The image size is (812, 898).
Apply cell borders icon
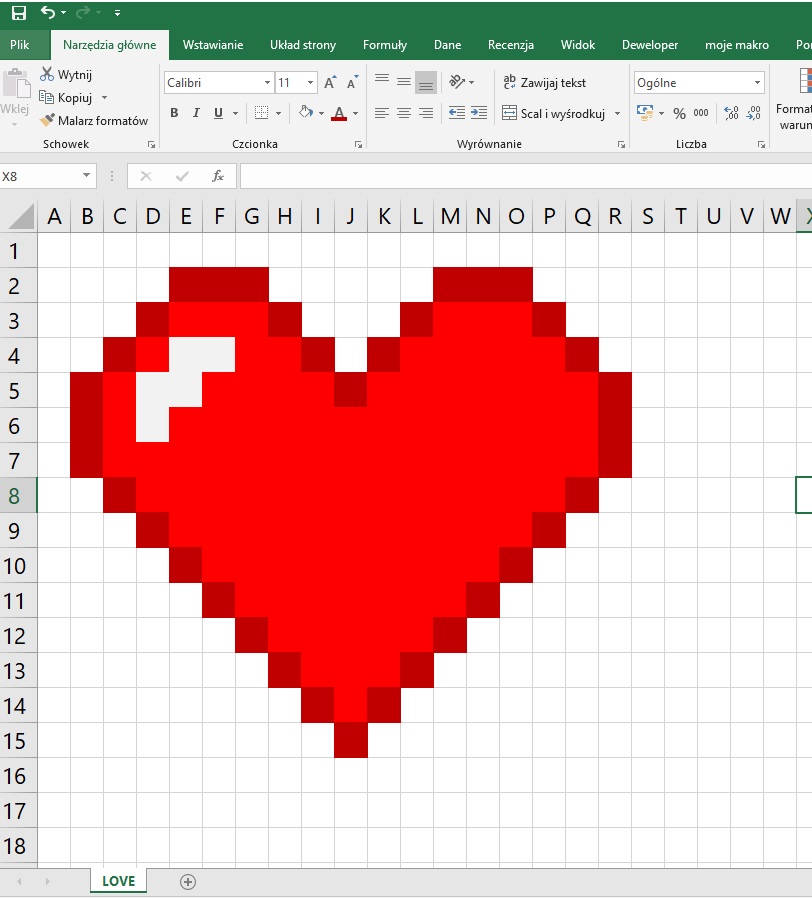click(262, 113)
